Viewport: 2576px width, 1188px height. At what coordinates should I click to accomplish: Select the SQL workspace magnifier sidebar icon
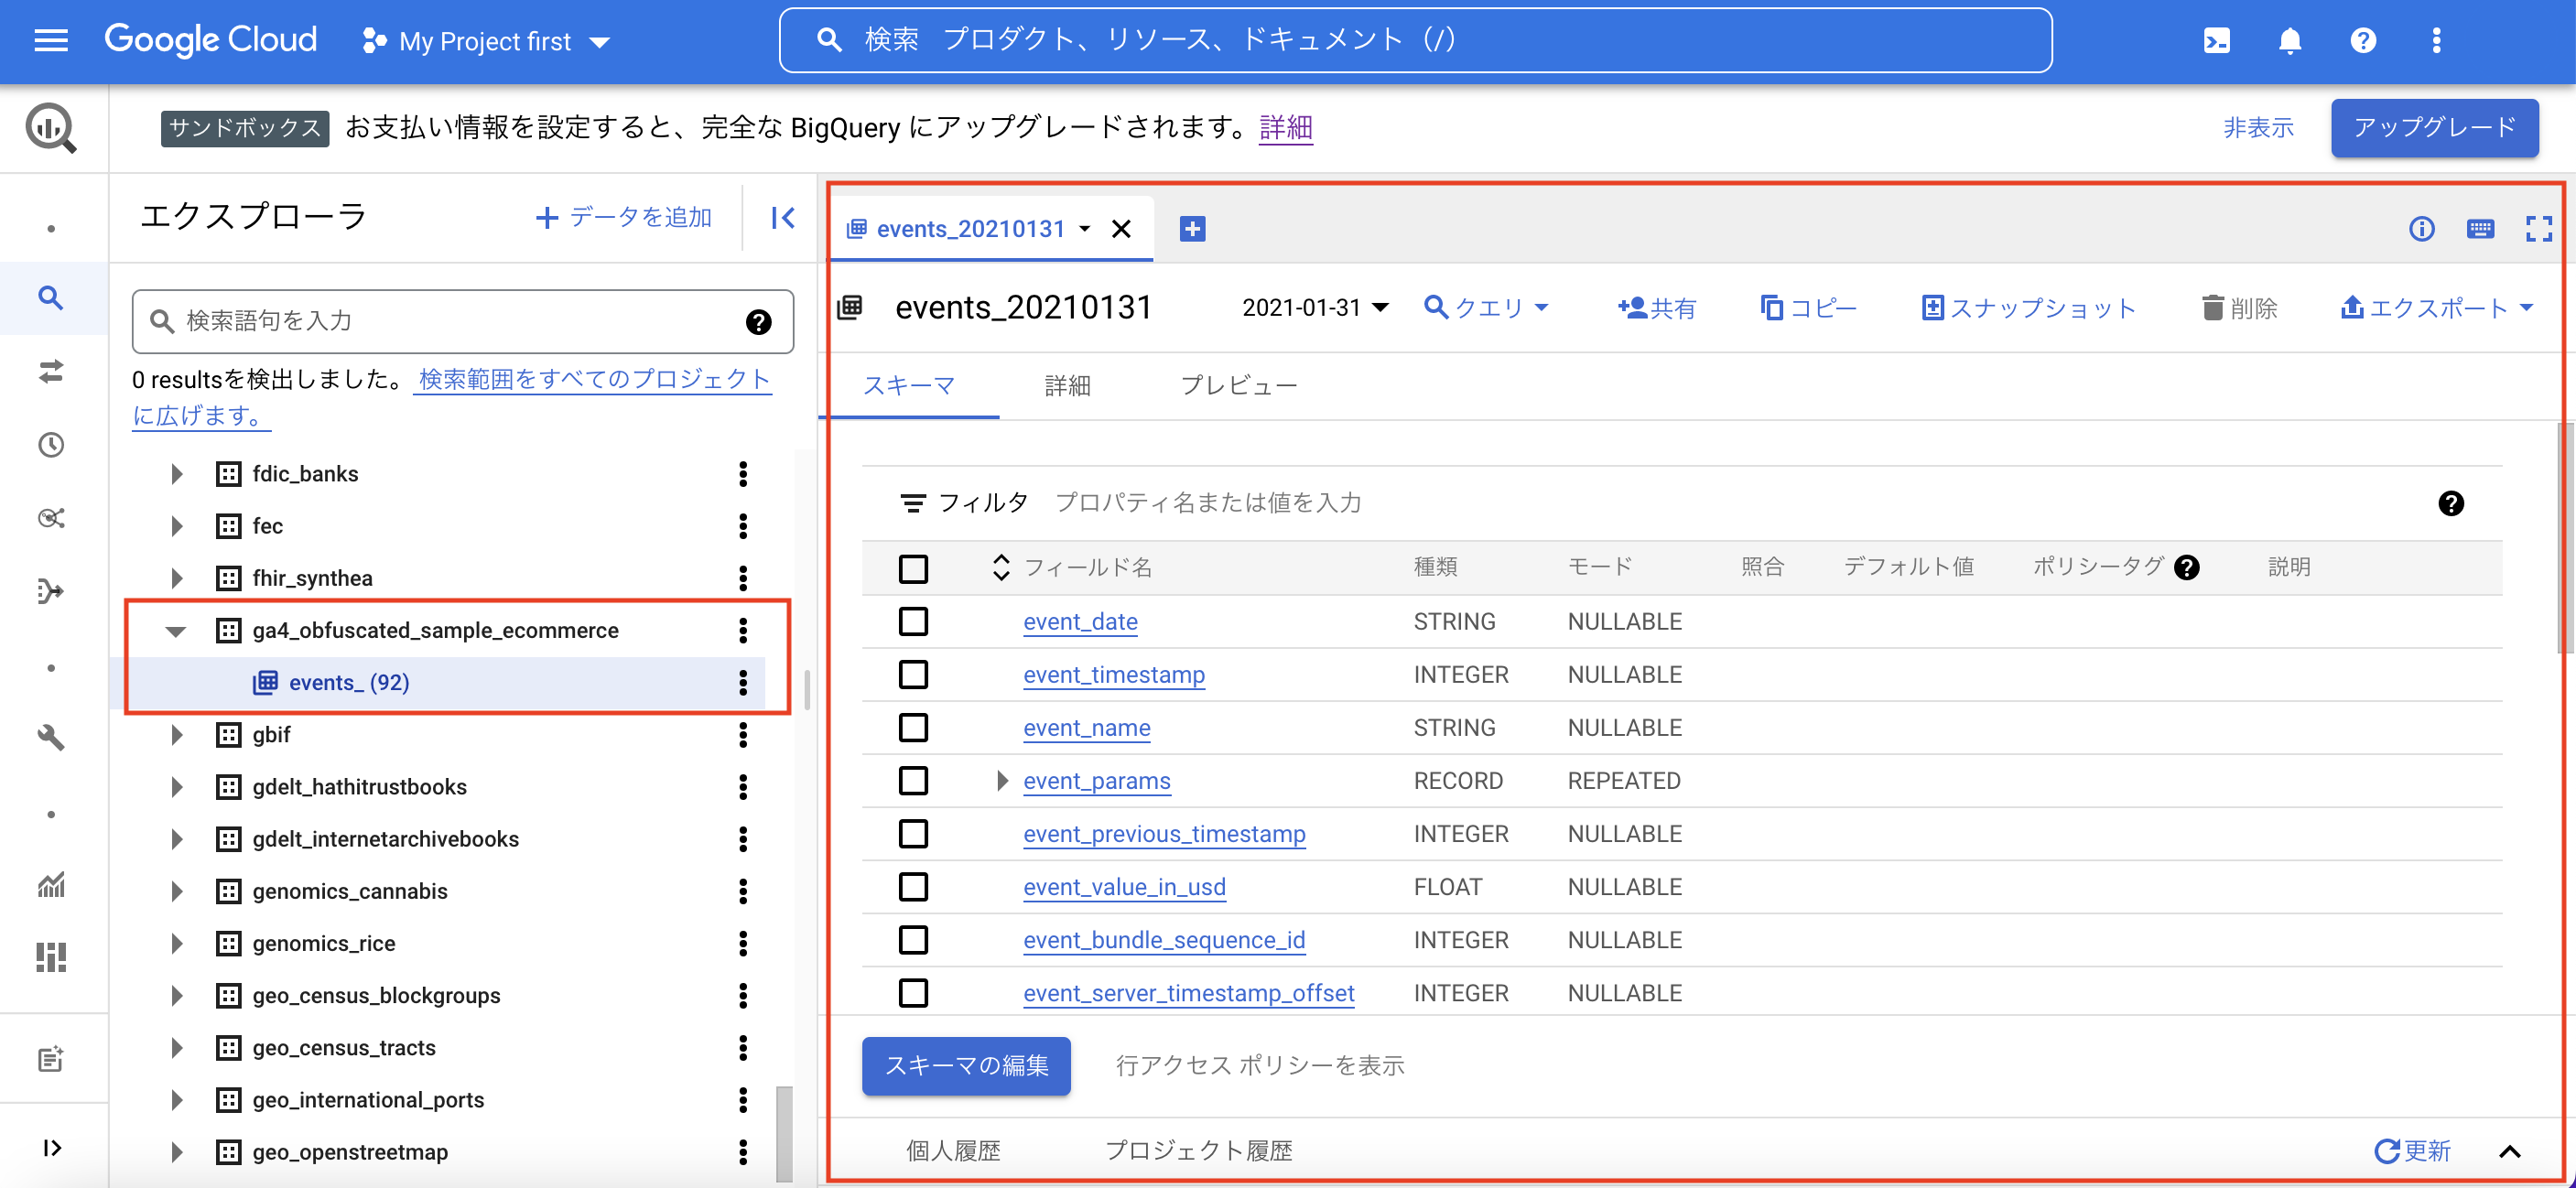click(51, 297)
